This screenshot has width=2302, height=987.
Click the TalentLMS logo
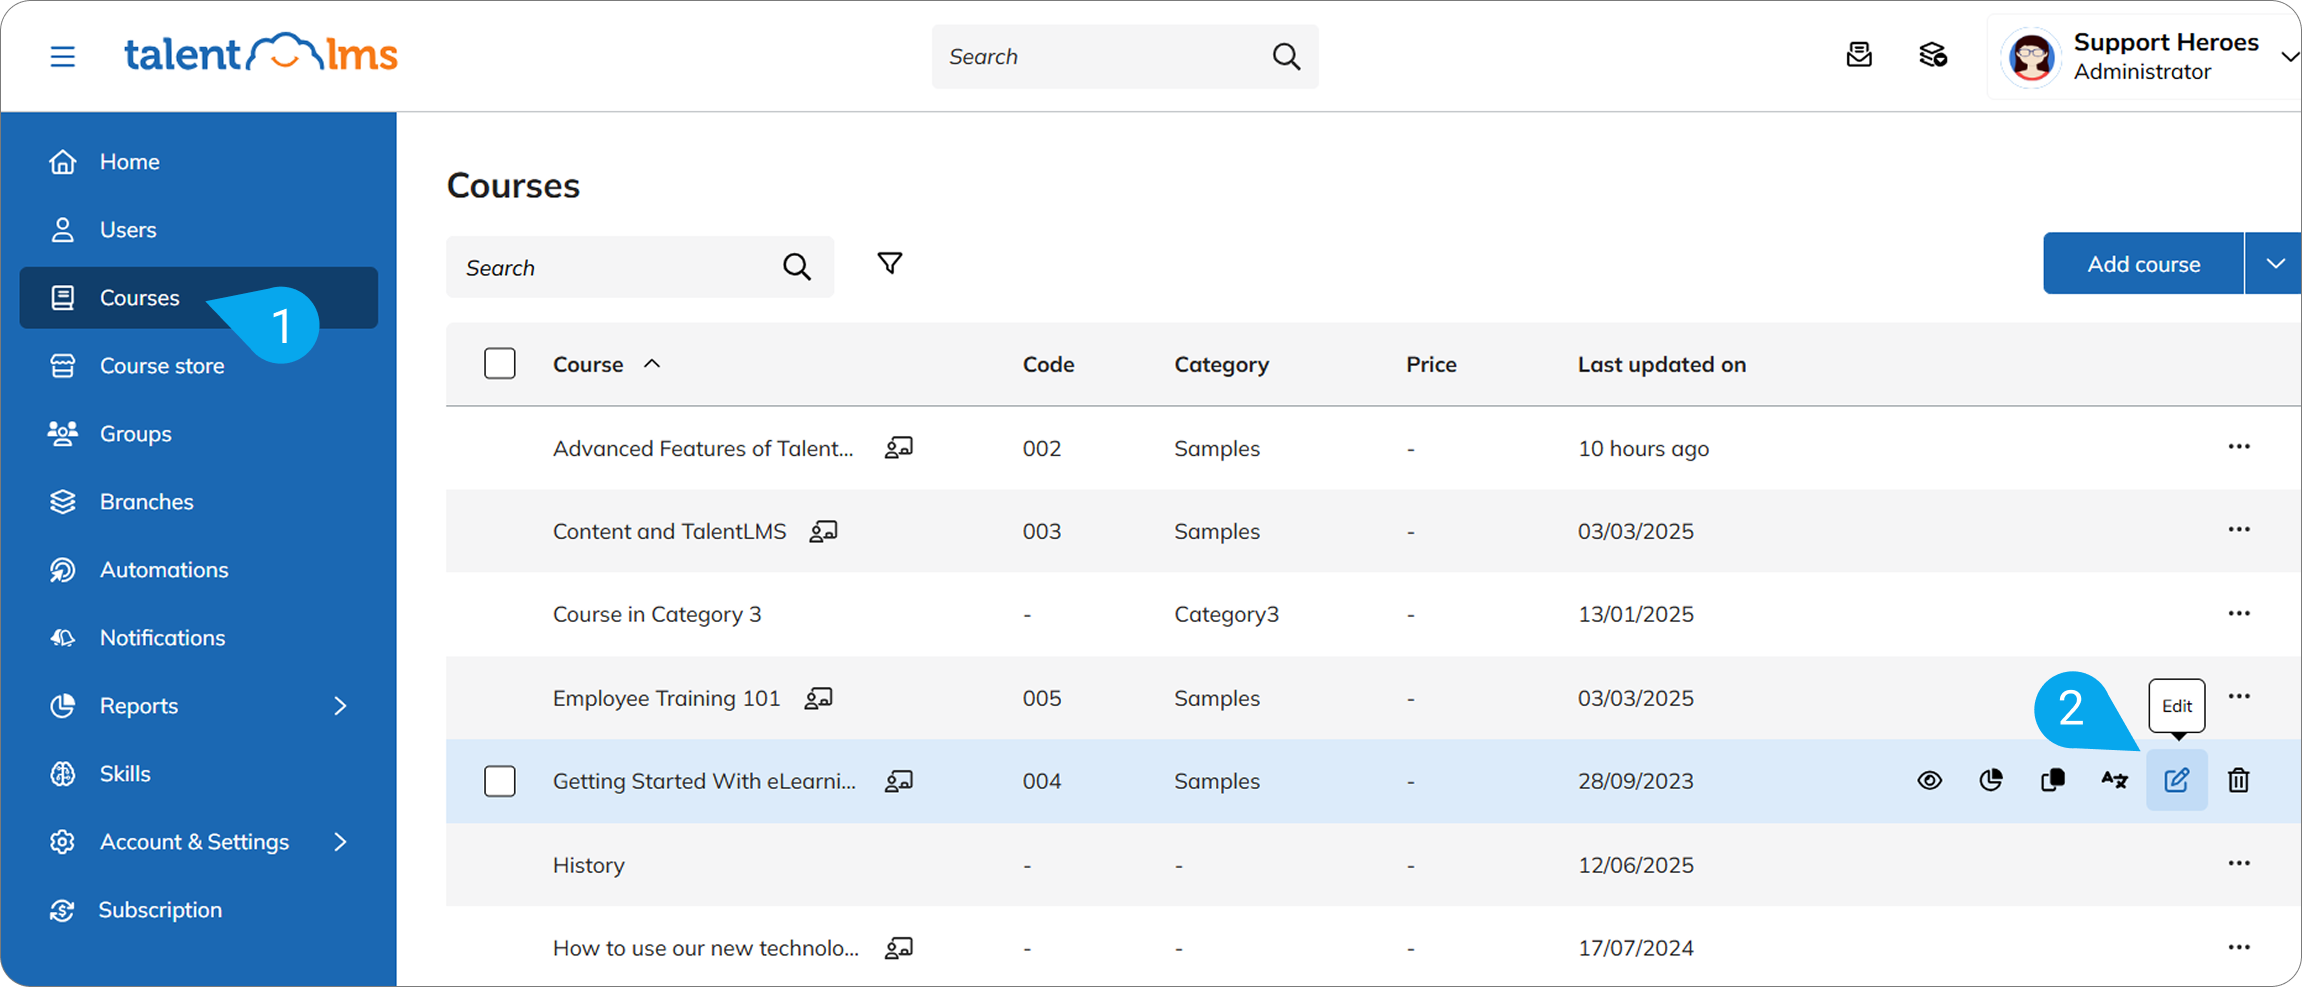point(261,54)
